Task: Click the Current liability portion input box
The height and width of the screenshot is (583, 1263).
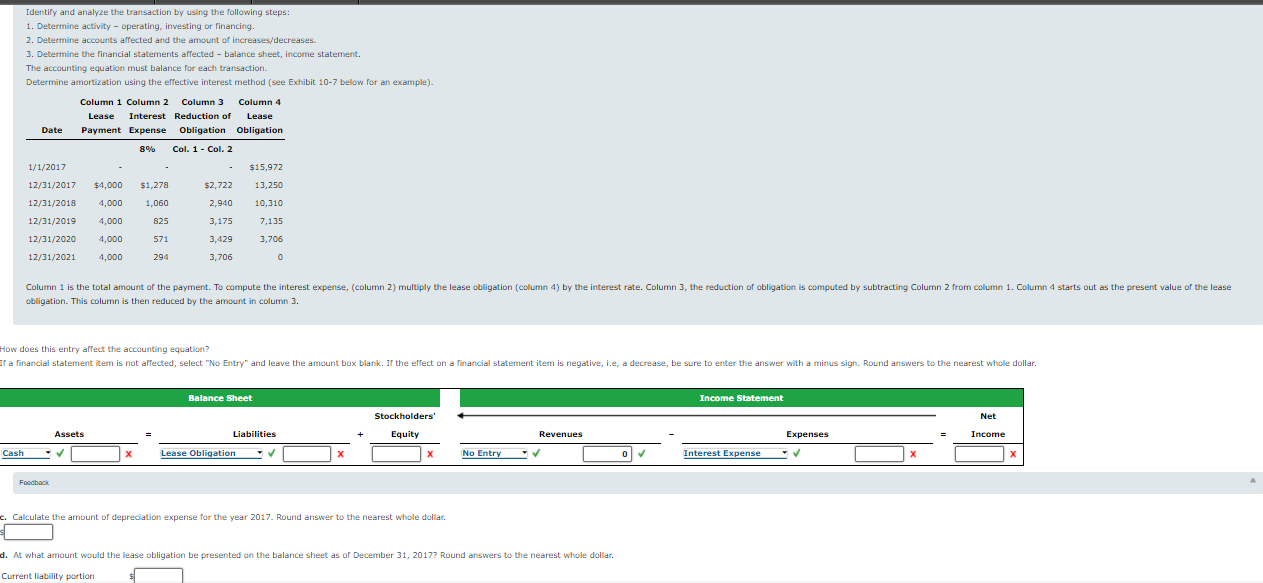Action: pyautogui.click(x=157, y=575)
